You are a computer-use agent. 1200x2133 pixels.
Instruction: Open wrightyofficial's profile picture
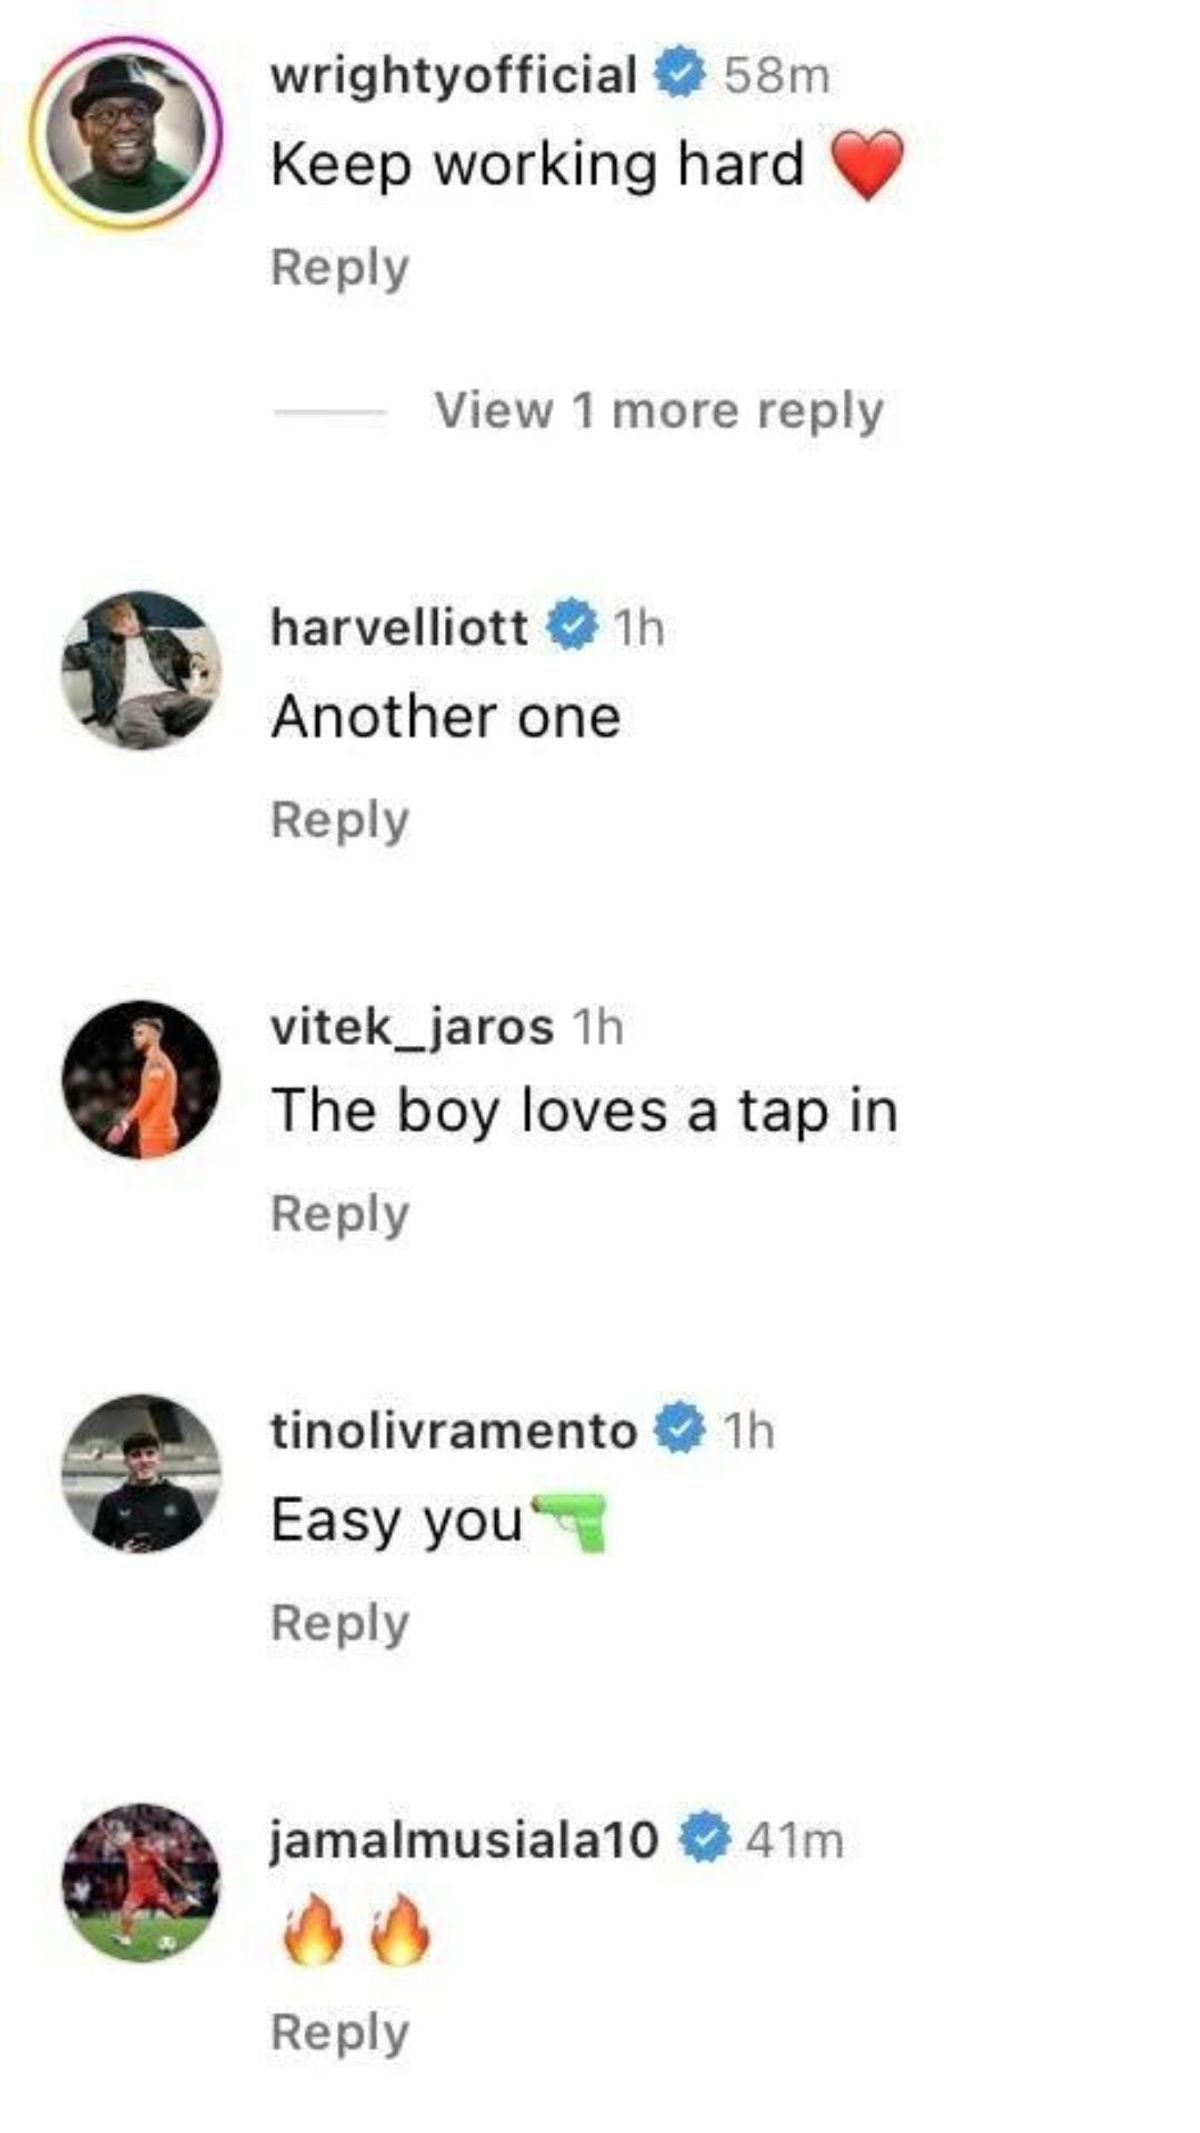point(123,133)
